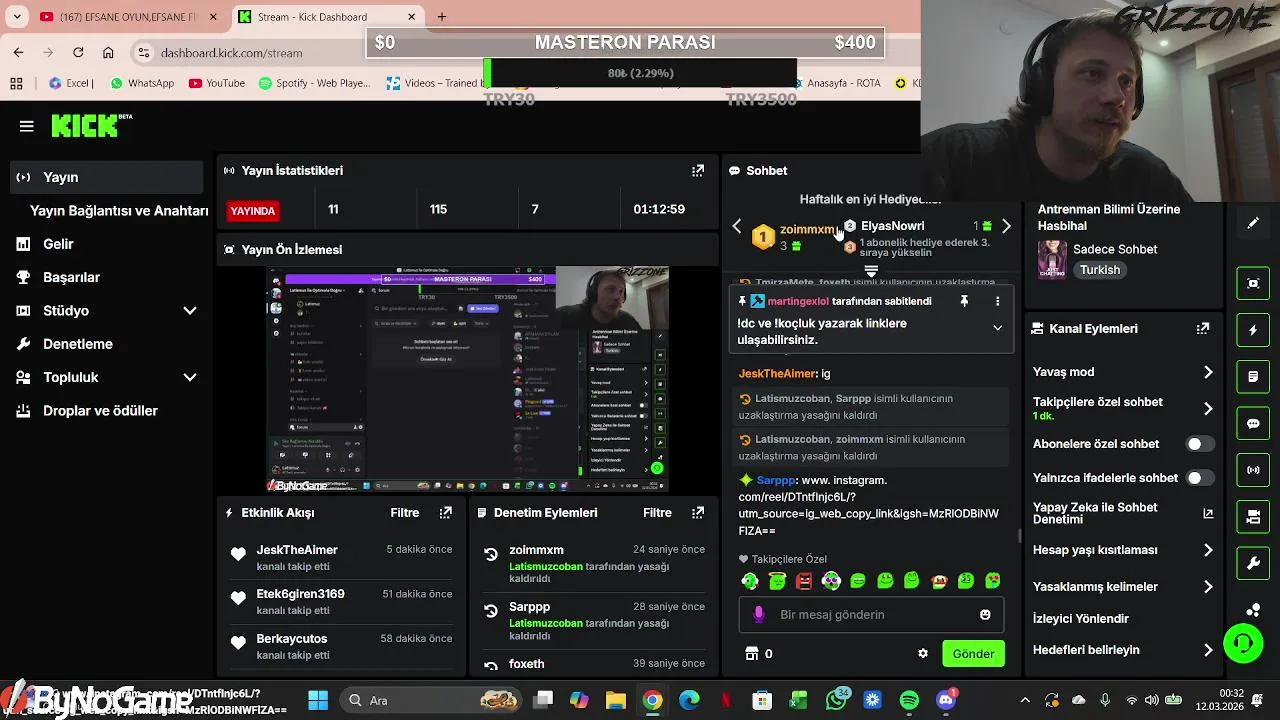This screenshot has width=1280, height=720.
Task: Open Filtre in Denetim Eylemleri
Action: click(657, 513)
